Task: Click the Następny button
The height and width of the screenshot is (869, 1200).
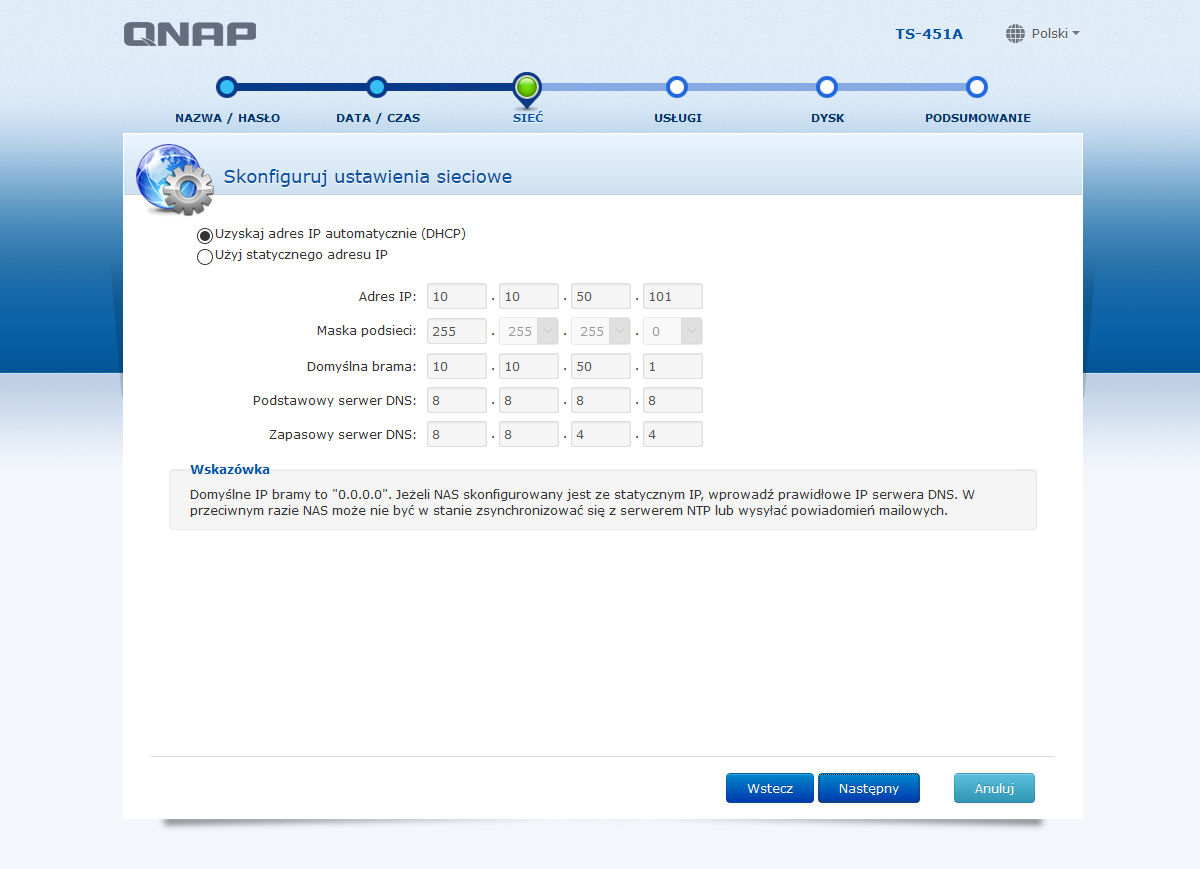Action: (869, 788)
